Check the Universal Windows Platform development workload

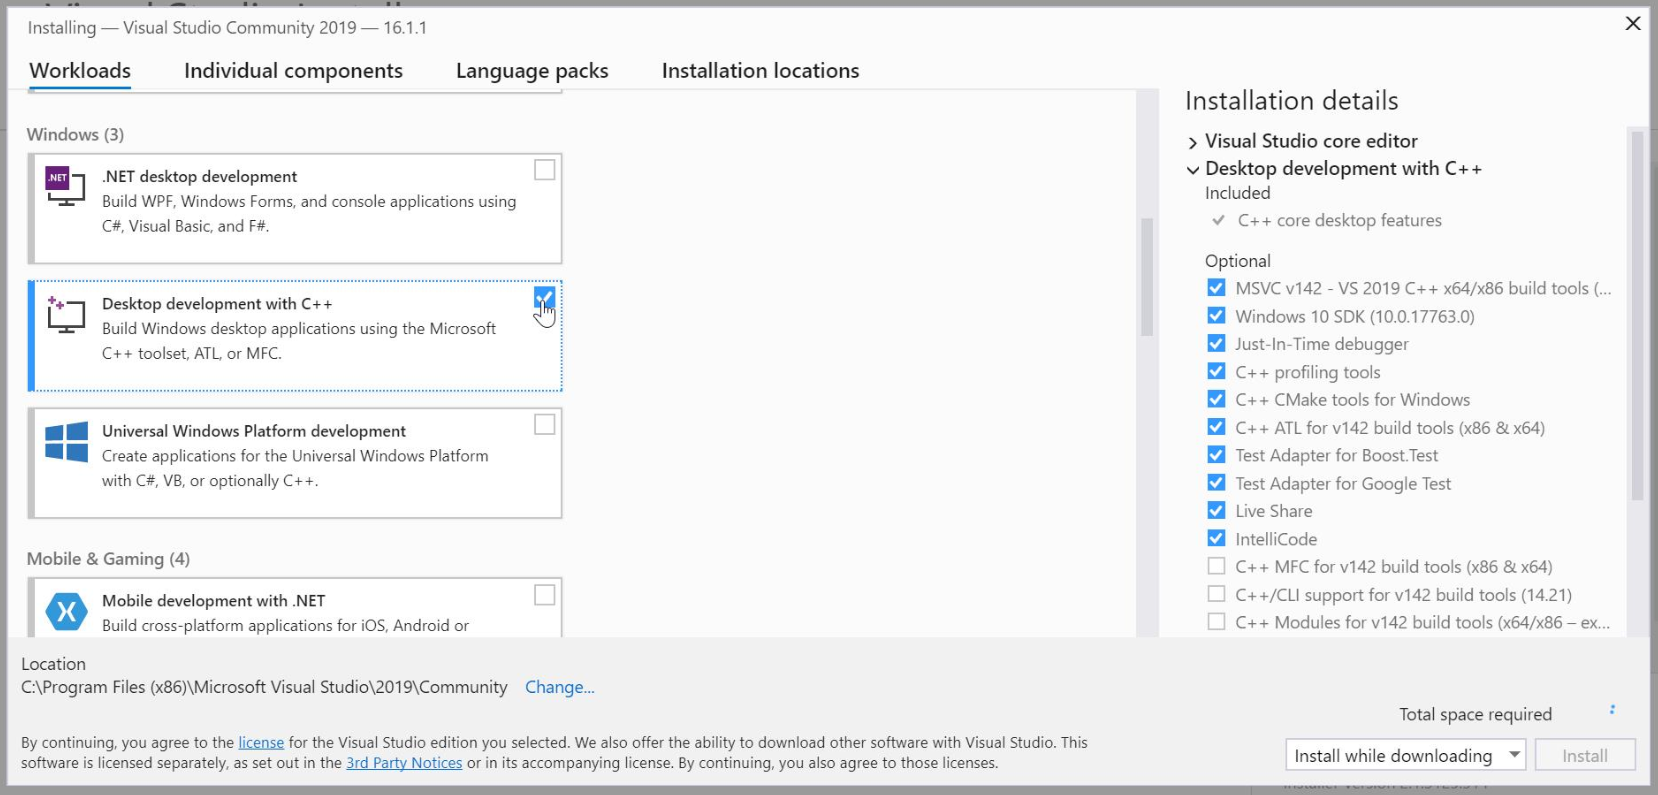pos(544,425)
